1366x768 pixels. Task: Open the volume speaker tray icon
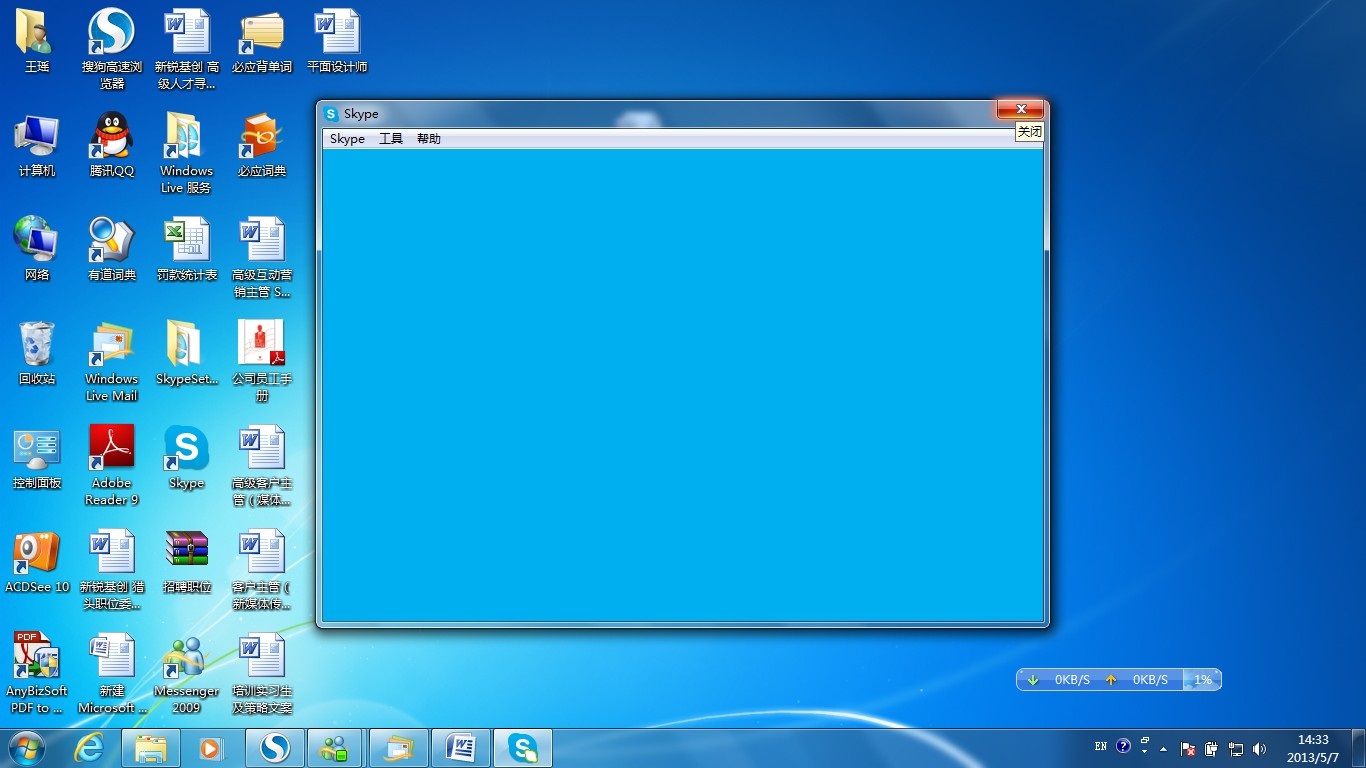coord(1259,748)
